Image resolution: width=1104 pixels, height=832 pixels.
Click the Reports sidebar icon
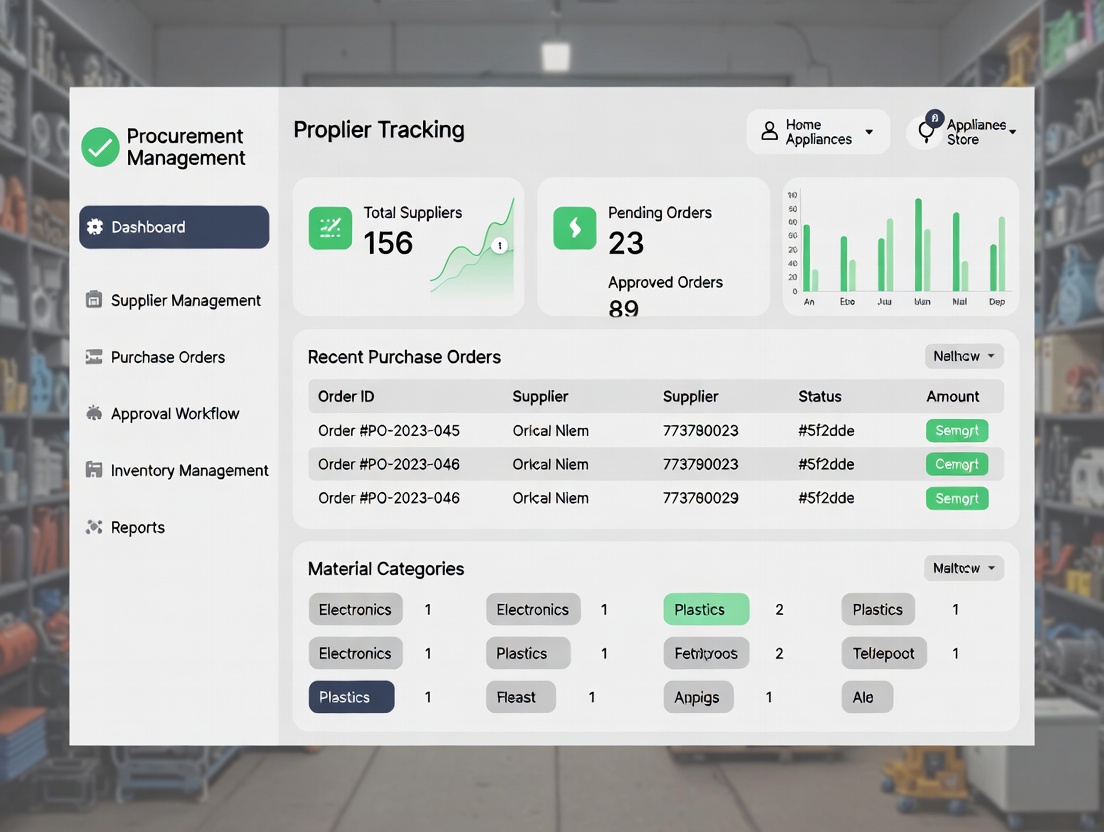coord(94,527)
